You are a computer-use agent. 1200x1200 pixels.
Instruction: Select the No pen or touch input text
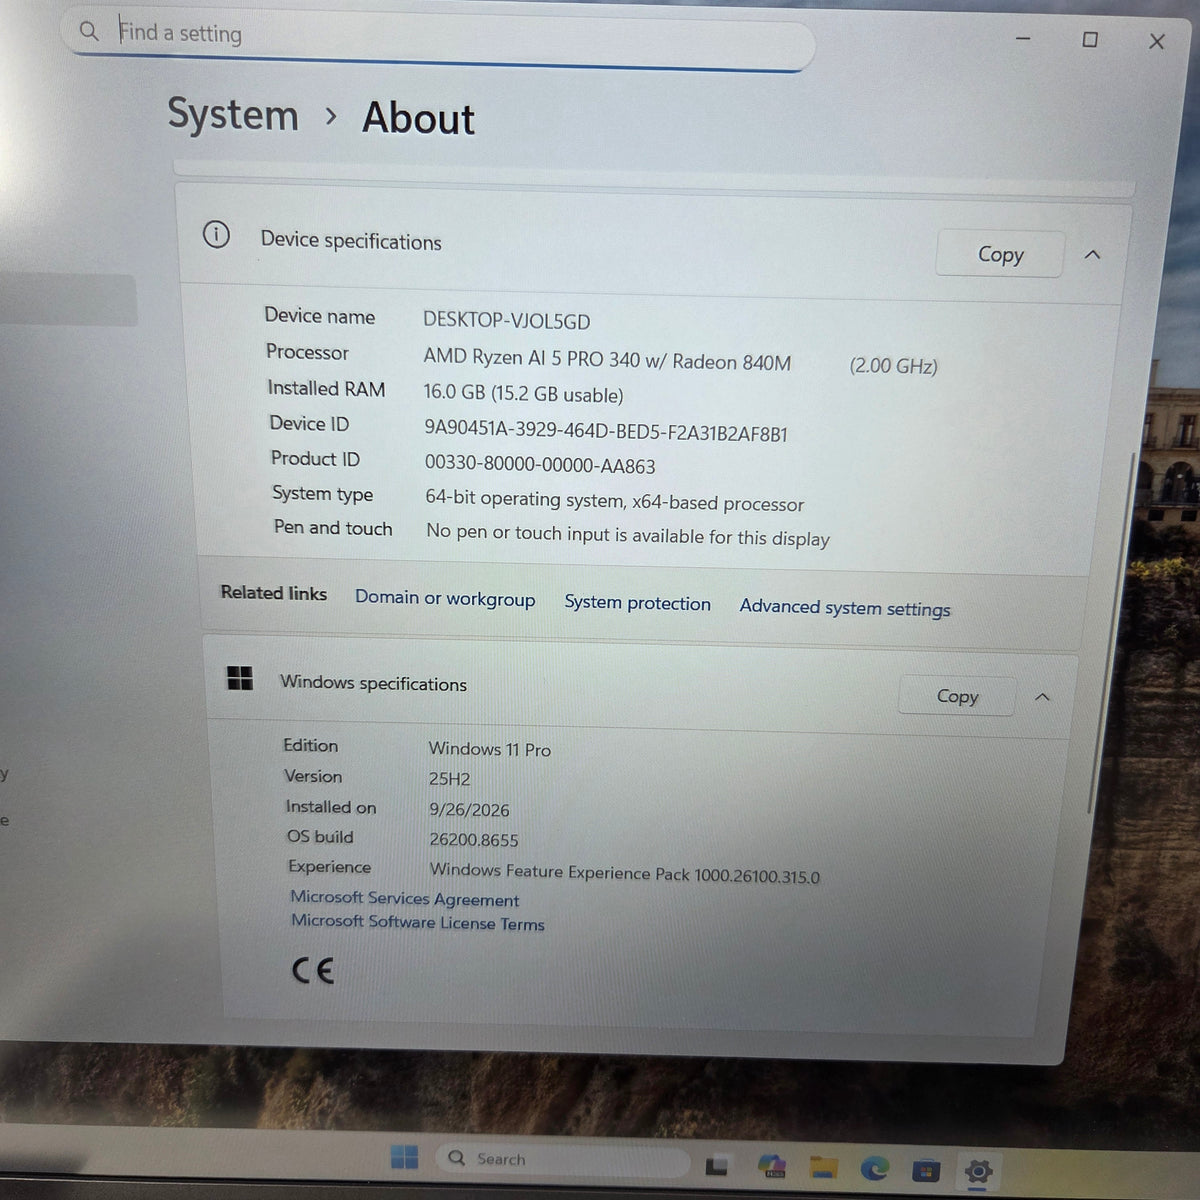(628, 535)
